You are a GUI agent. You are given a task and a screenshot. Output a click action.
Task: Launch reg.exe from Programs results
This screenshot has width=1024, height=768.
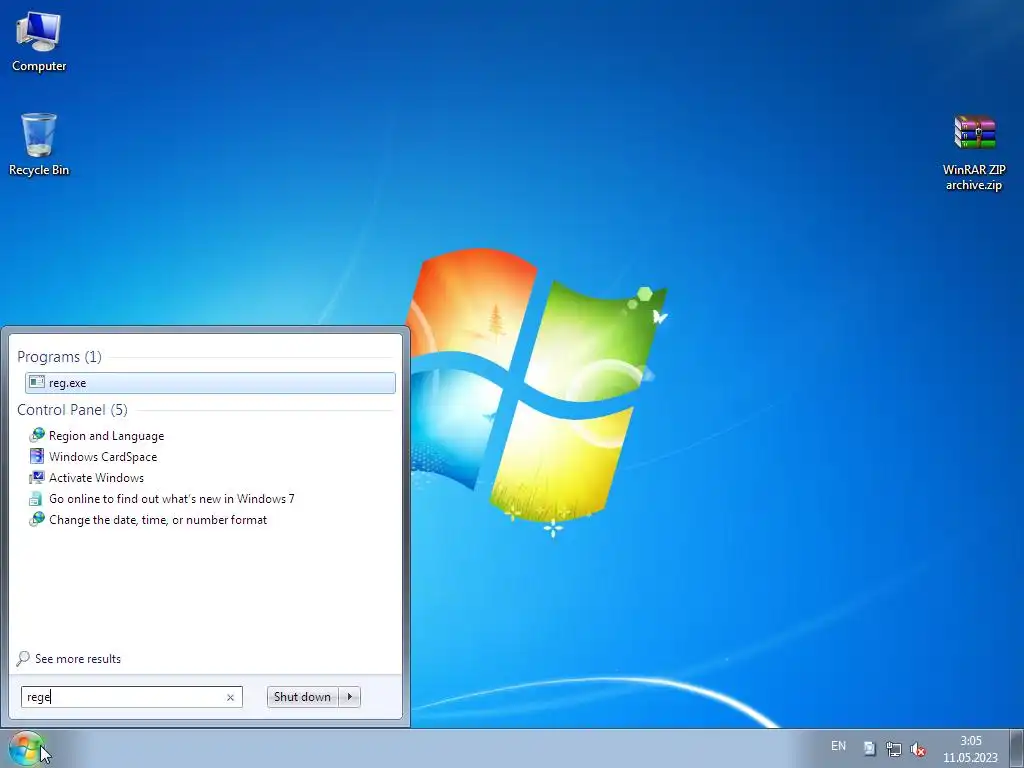(210, 383)
